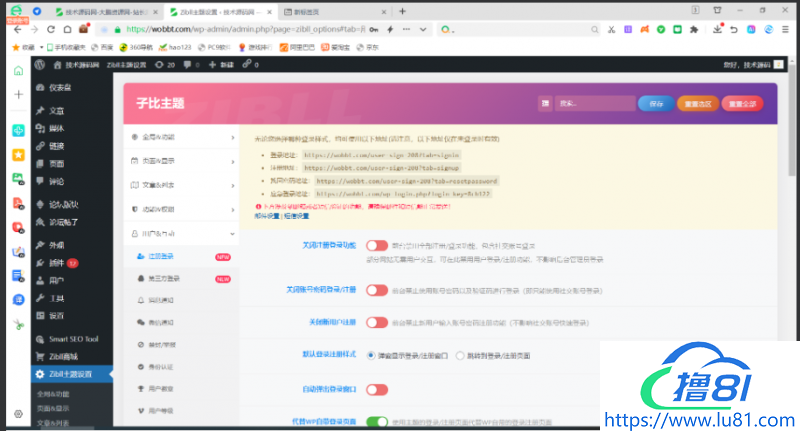Open 插件 plugins in the WordPress sidebar

(x=56, y=262)
